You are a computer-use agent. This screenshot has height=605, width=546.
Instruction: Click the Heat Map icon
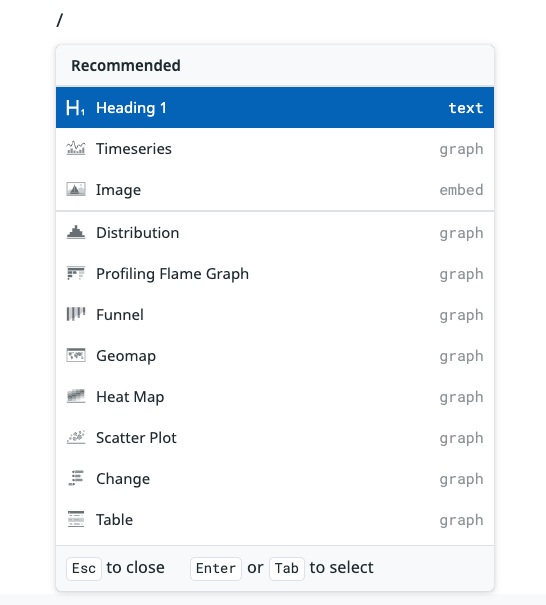pos(76,396)
